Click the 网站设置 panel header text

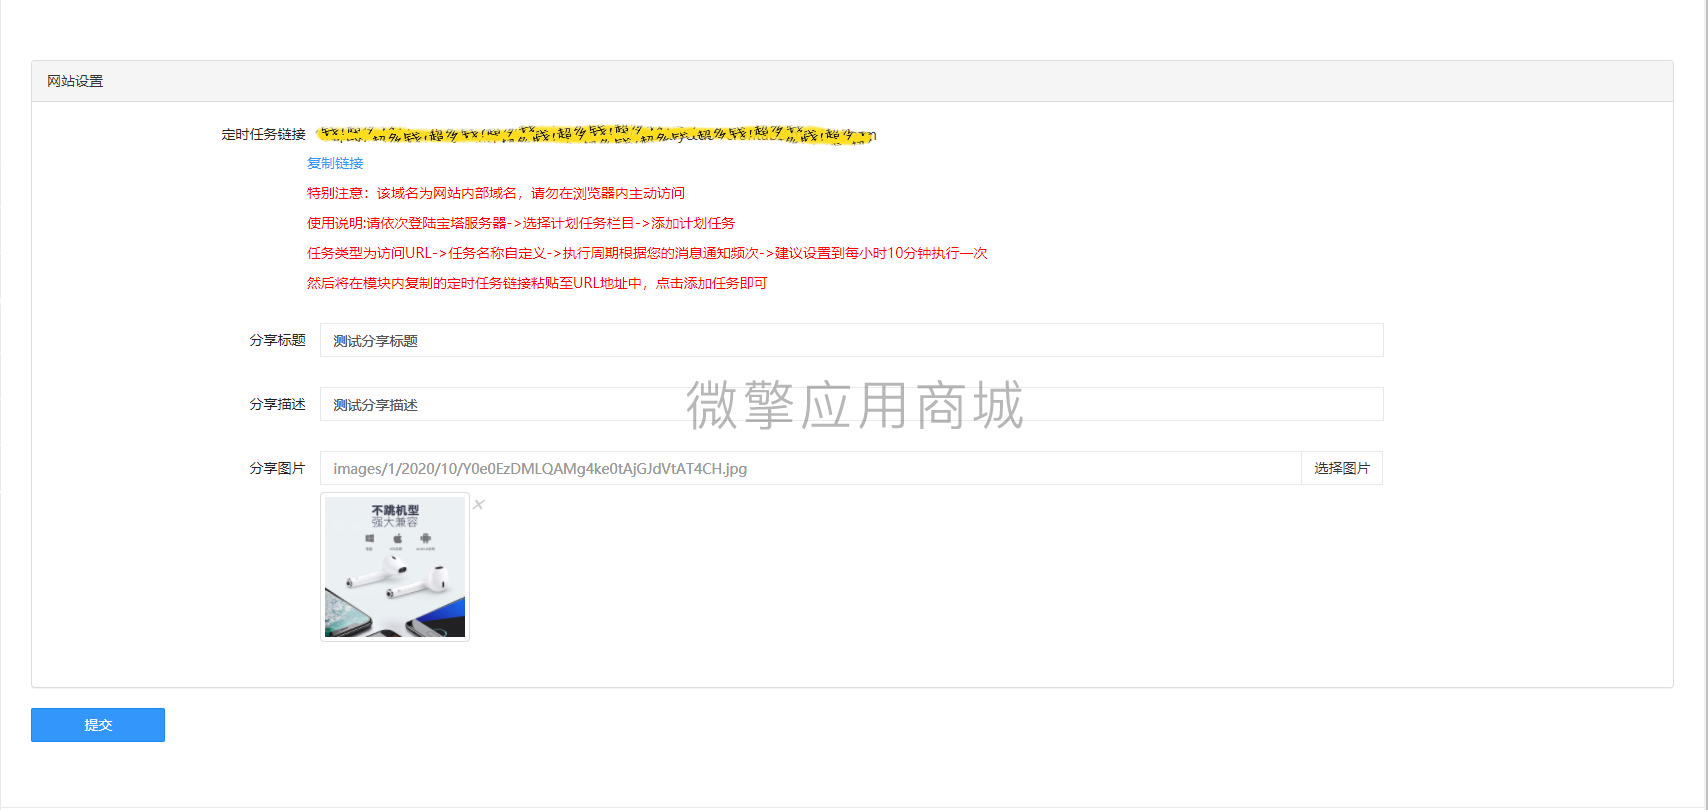(75, 81)
